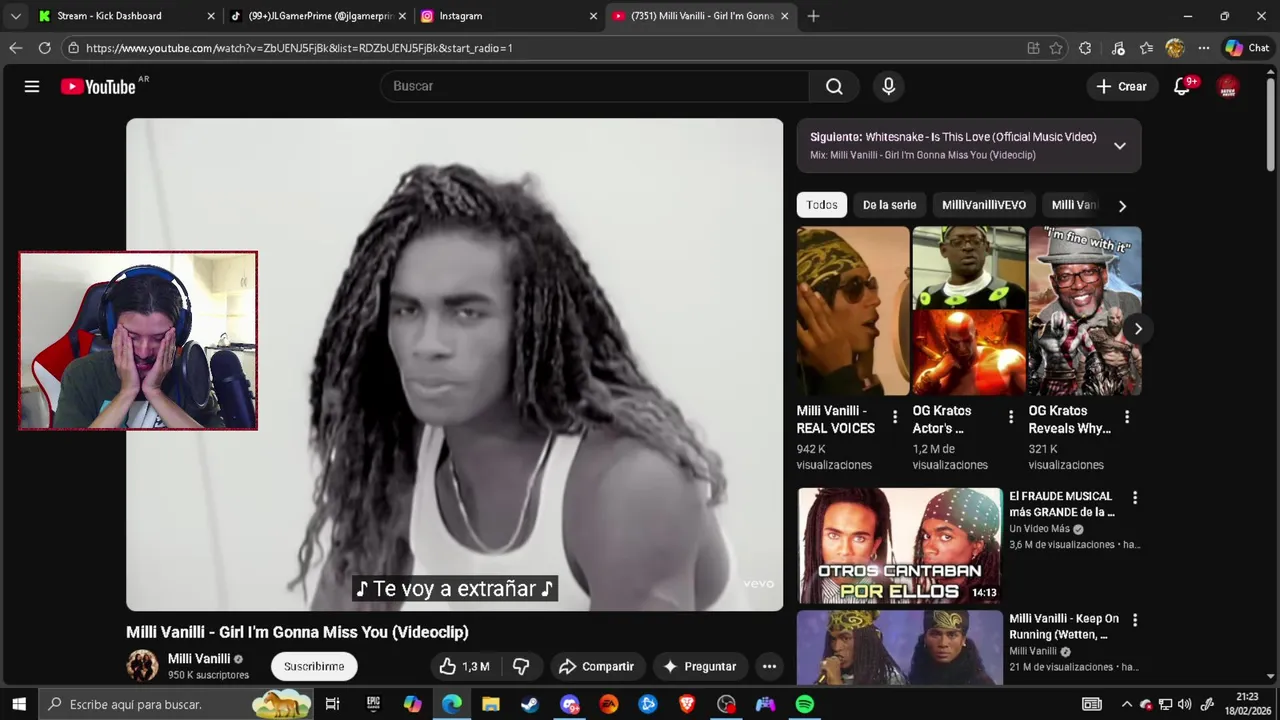Screen dimensions: 1280x720
Task: Open the browser profile avatar
Action: [1175, 48]
